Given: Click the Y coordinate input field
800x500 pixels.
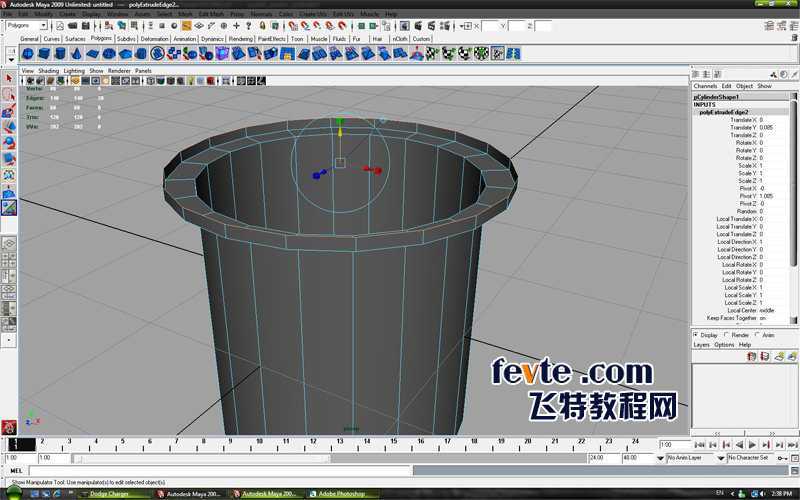Looking at the screenshot, I should (x=516, y=26).
